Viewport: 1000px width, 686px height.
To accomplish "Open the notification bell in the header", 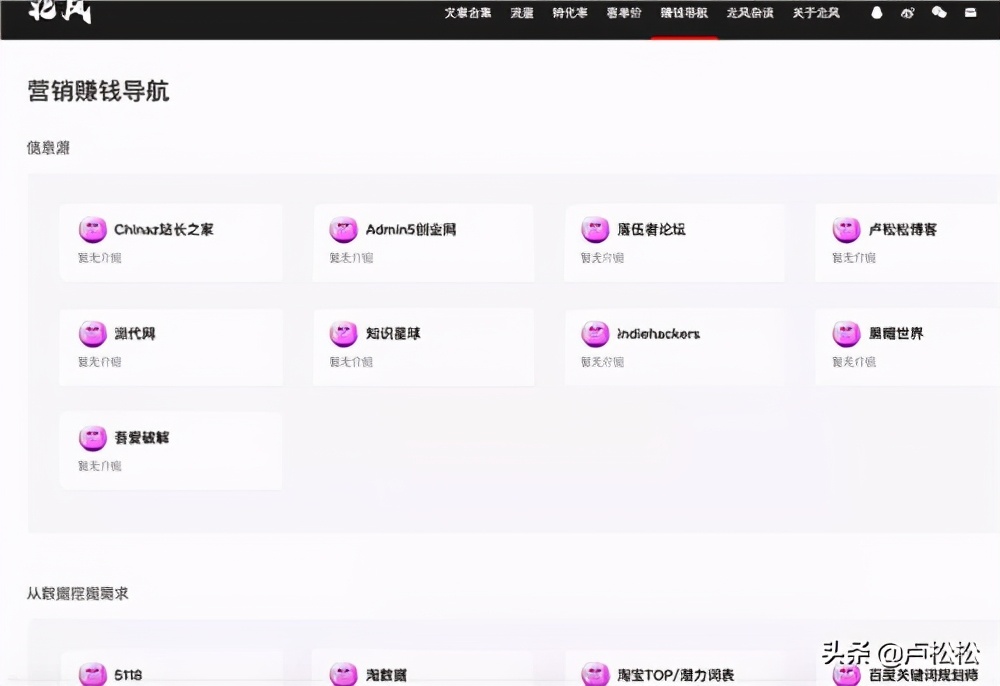I will 876,13.
